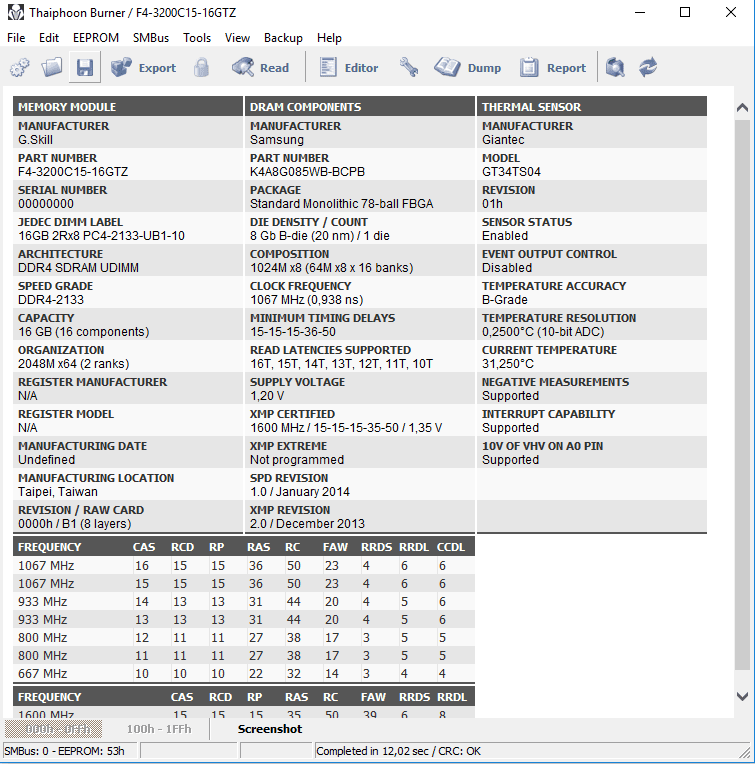755x764 pixels.
Task: Save dump with floppy disk icon
Action: tap(85, 67)
